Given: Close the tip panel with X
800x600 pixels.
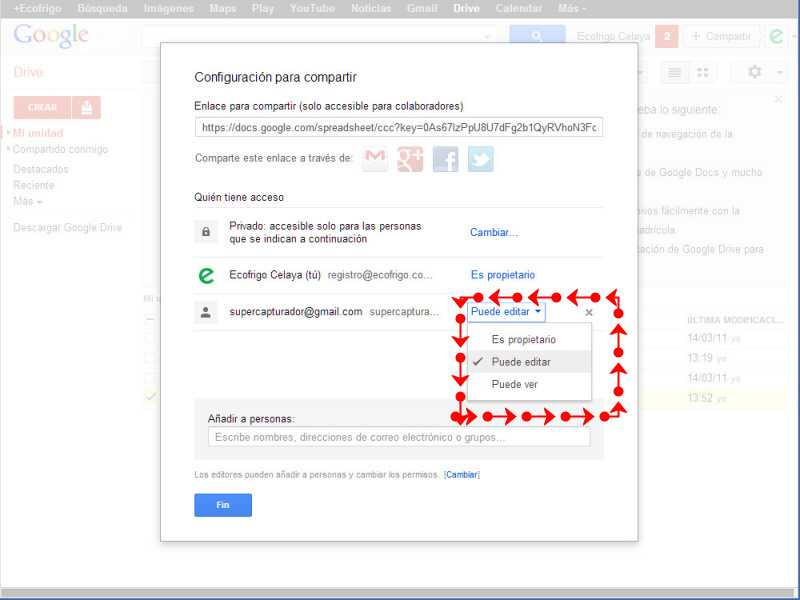Looking at the screenshot, I should 778,99.
